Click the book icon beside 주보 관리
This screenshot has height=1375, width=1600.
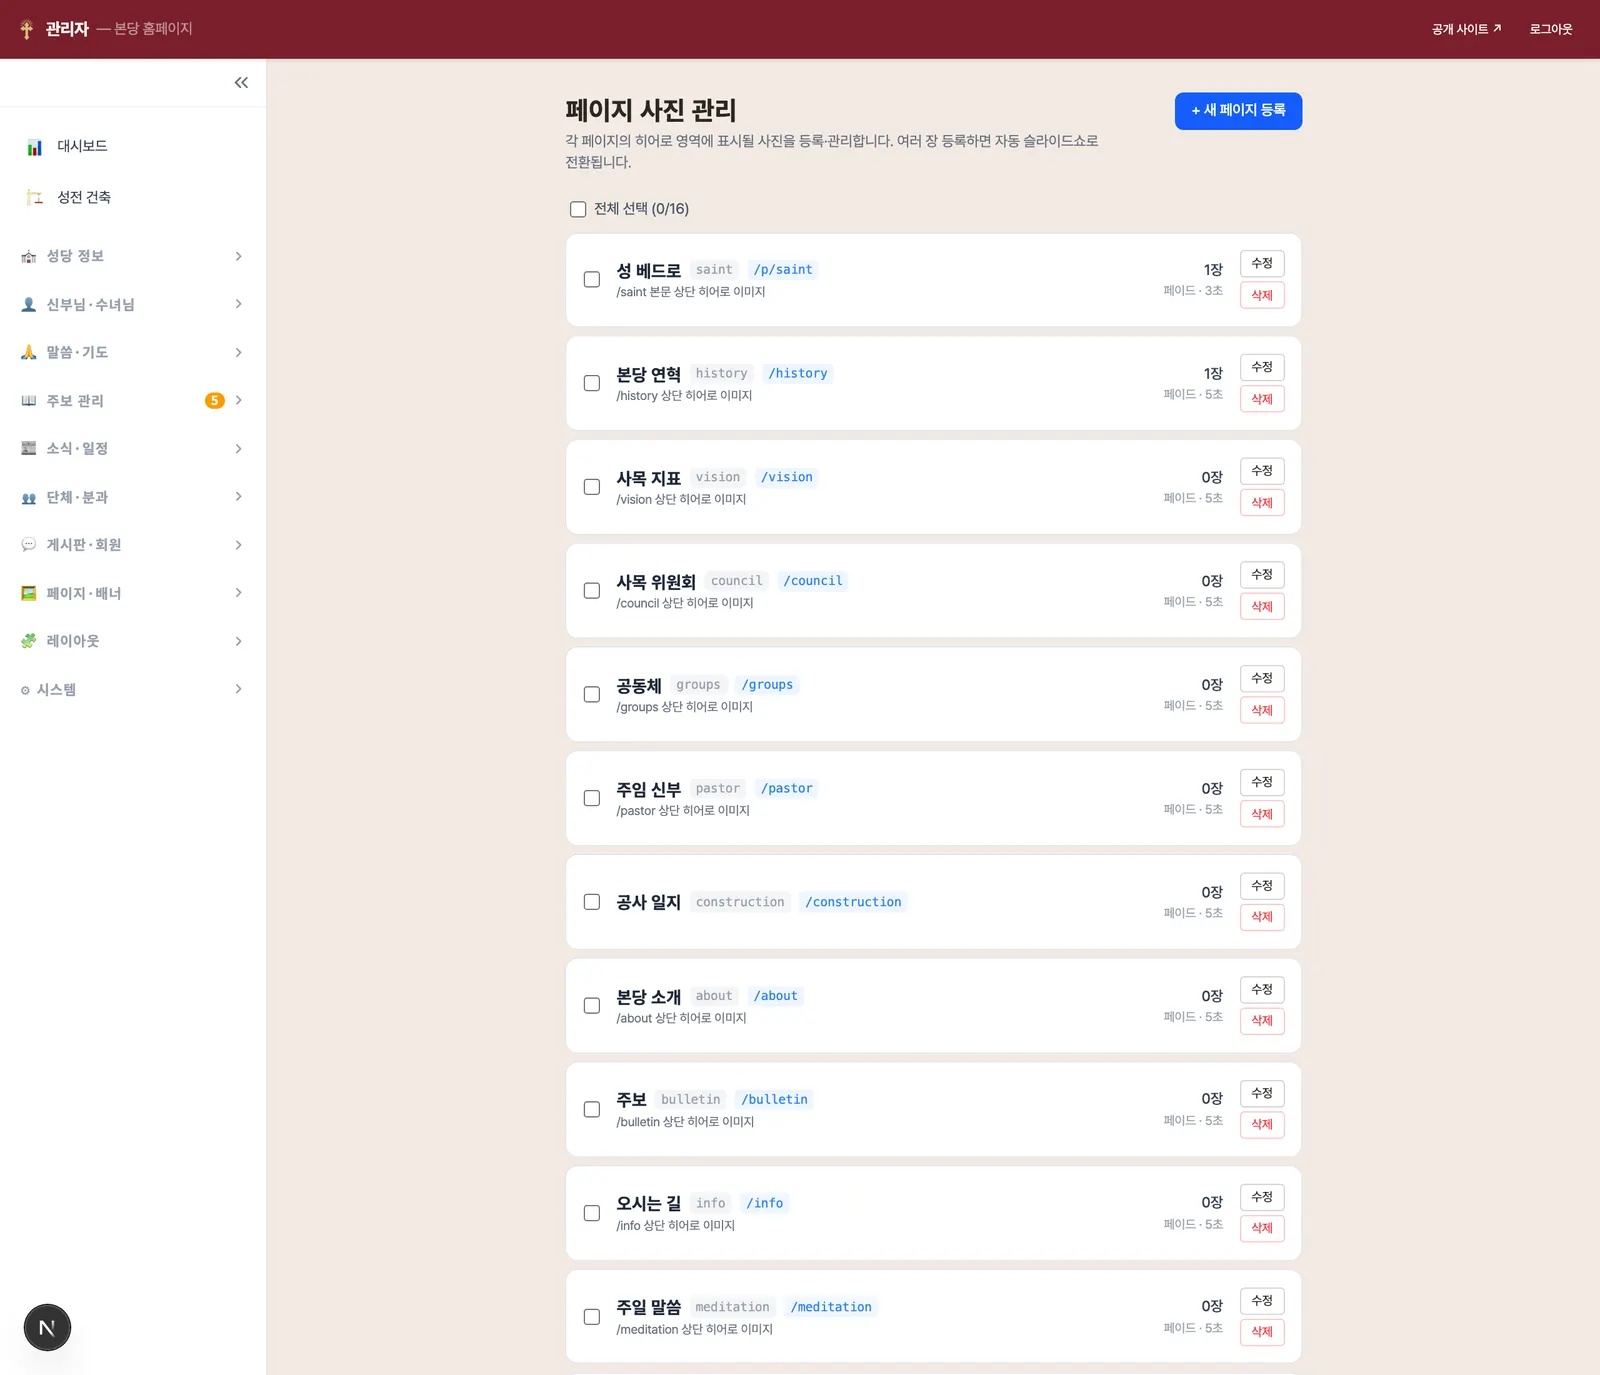(x=29, y=401)
